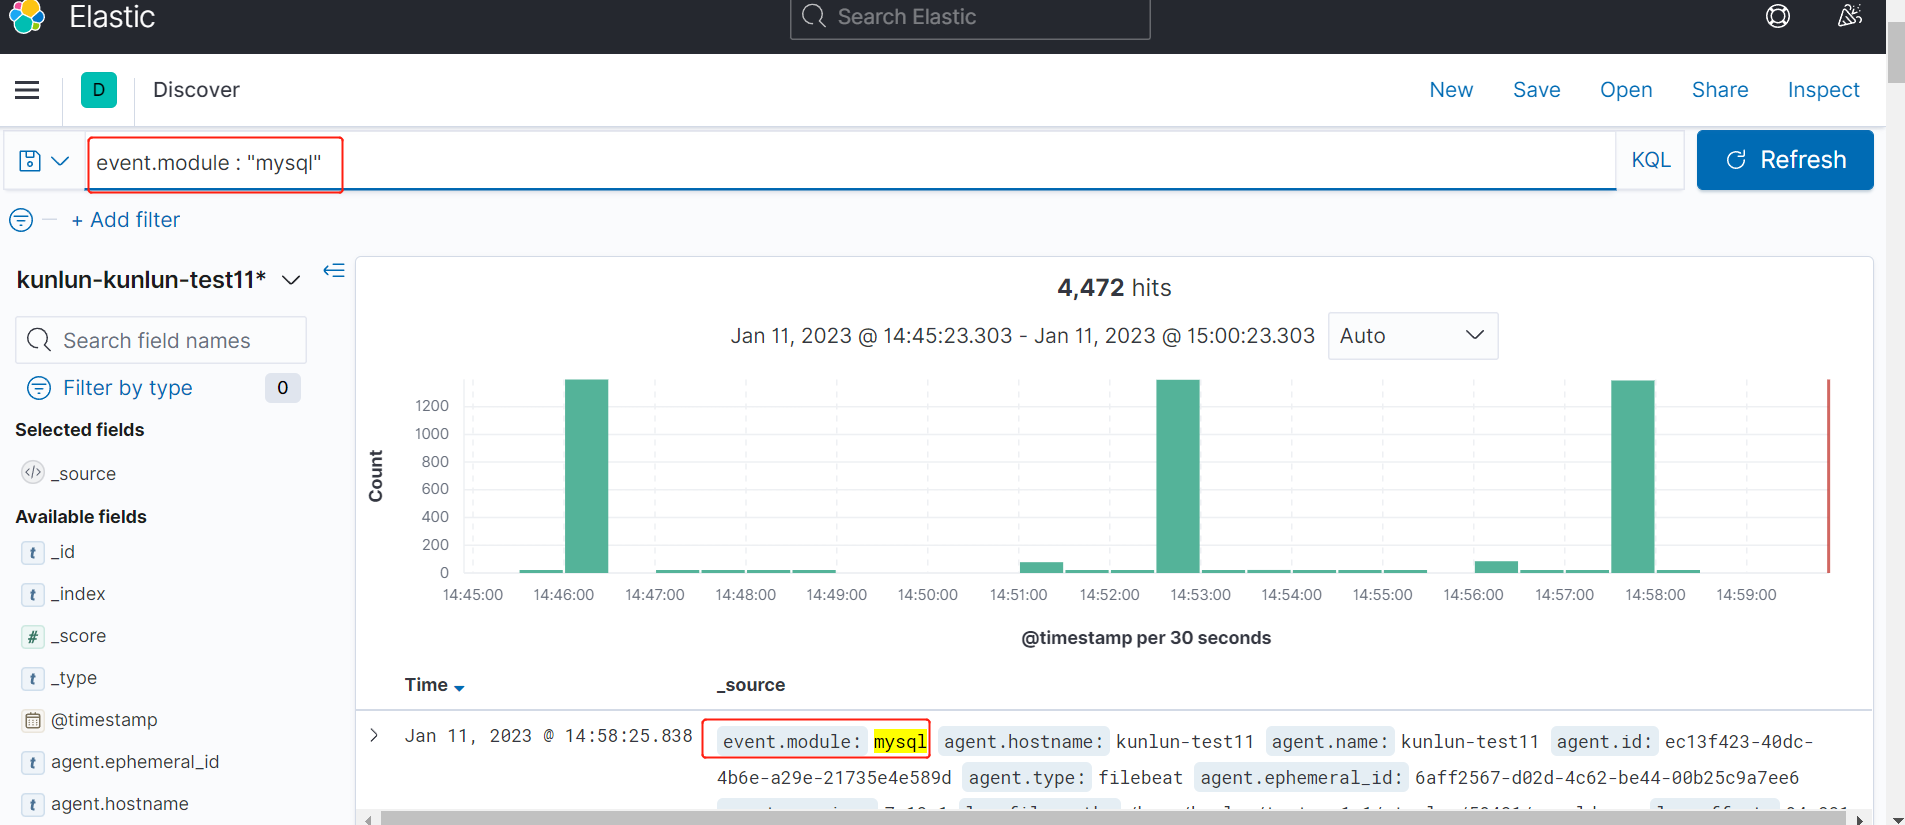
Task: Select the _index available field
Action: [78, 594]
